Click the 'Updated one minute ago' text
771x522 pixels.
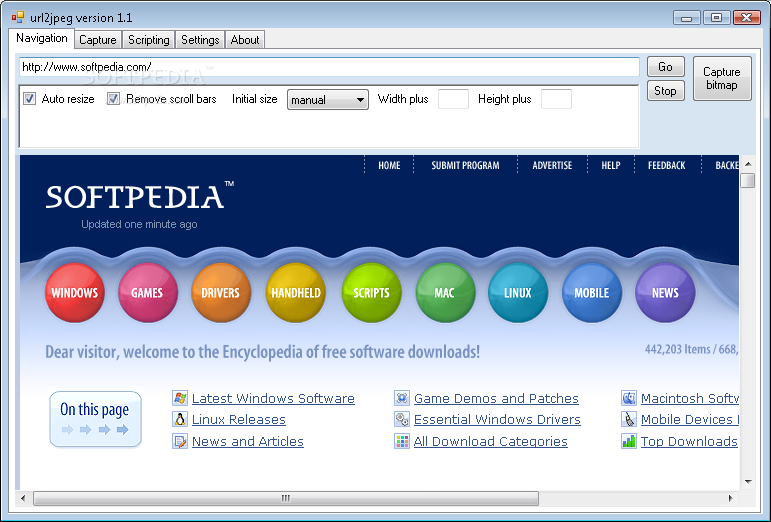pyautogui.click(x=139, y=225)
